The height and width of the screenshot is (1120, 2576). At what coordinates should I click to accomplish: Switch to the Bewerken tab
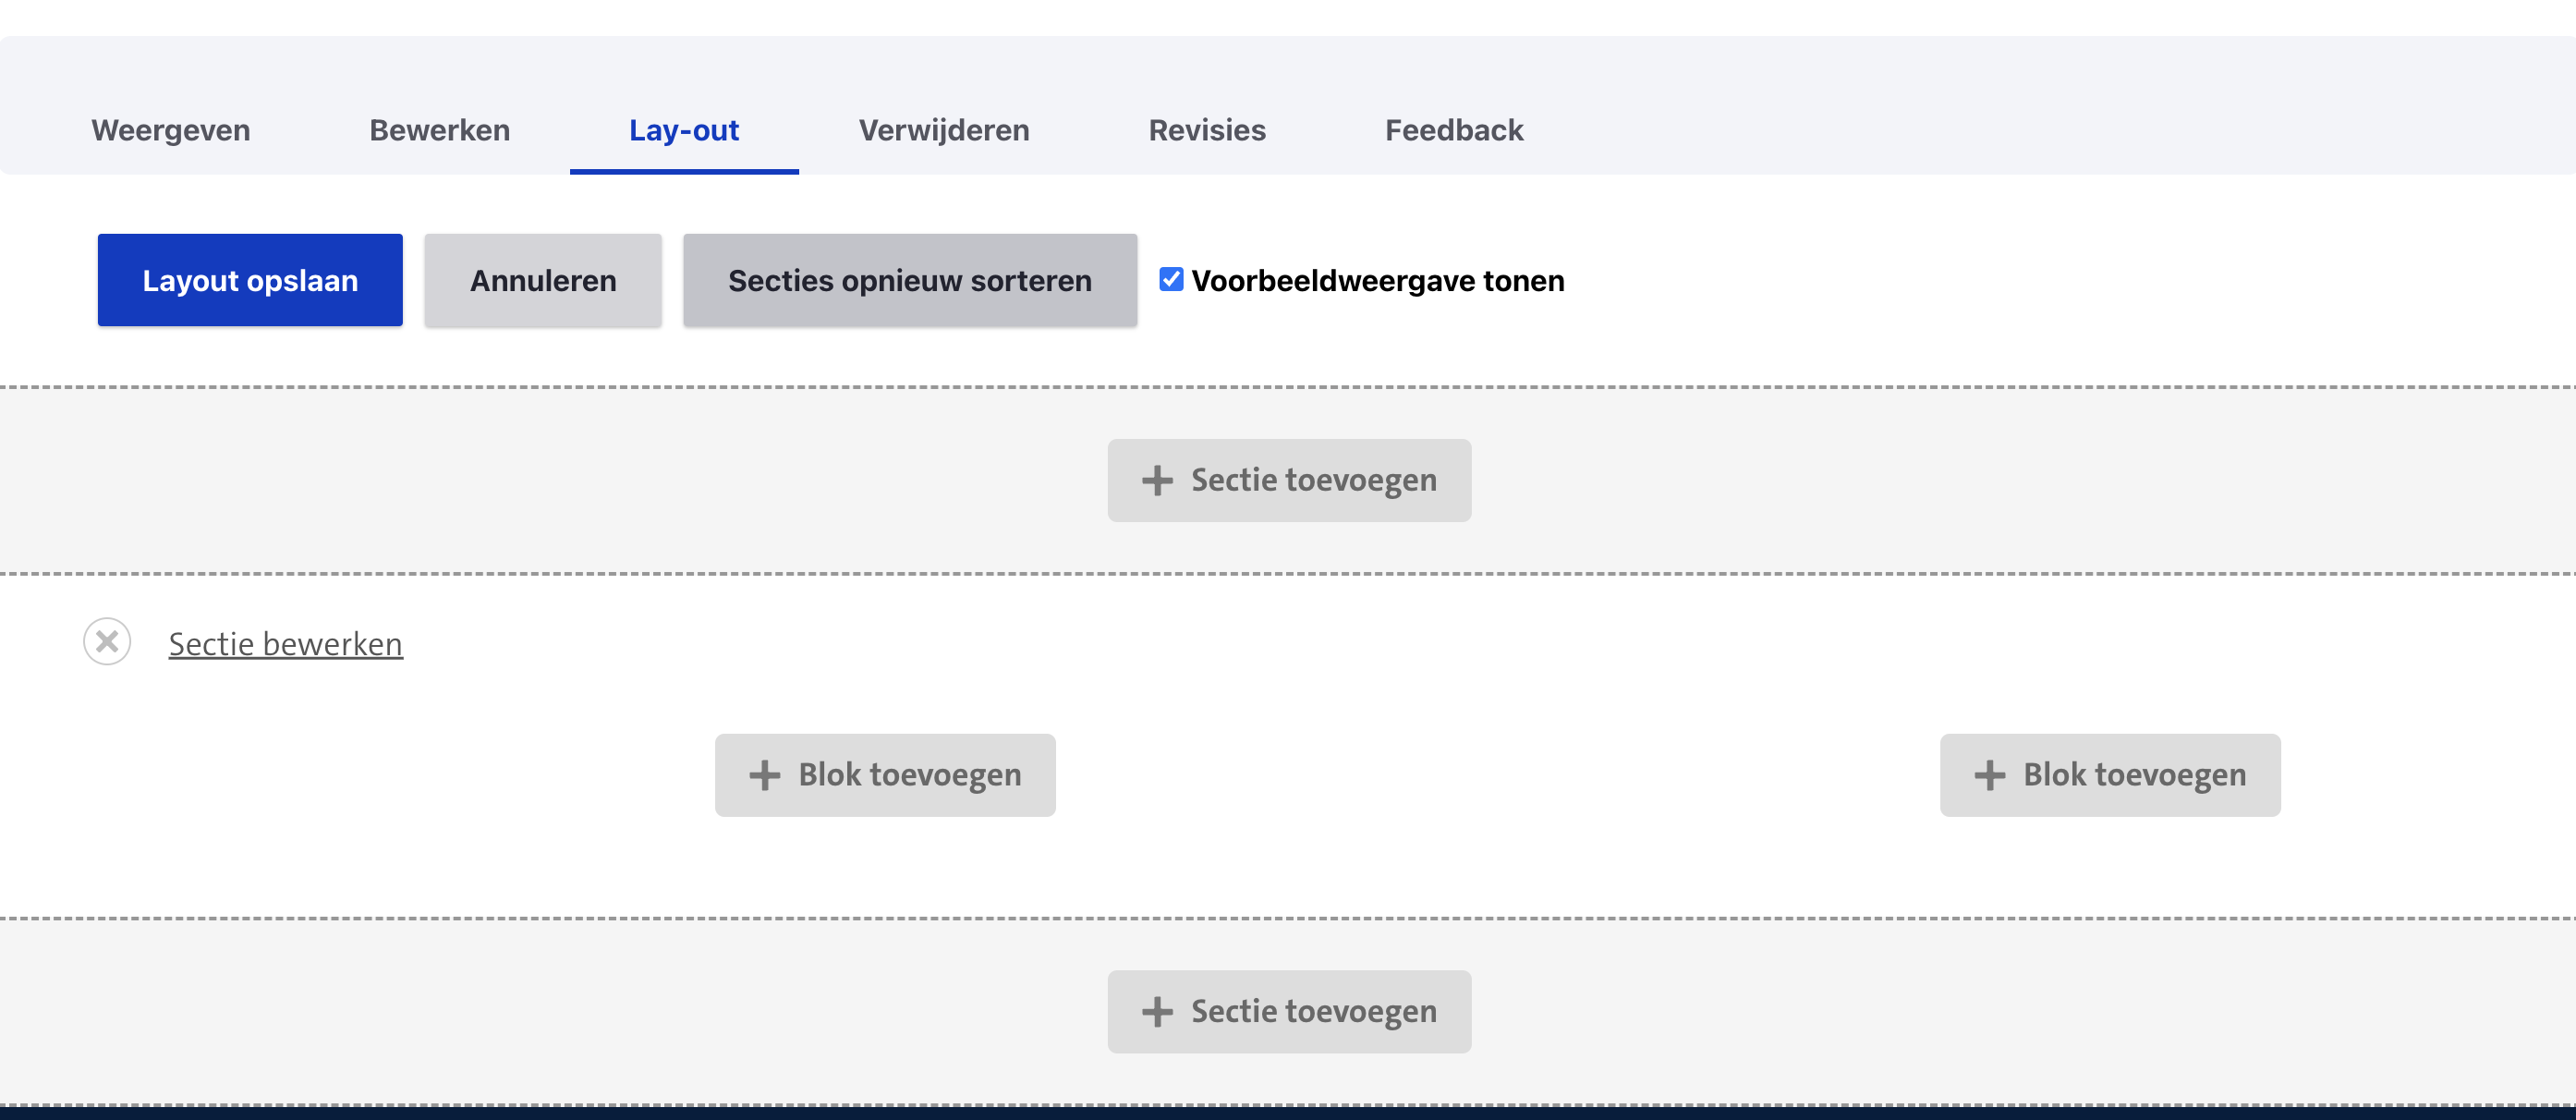[x=440, y=130]
